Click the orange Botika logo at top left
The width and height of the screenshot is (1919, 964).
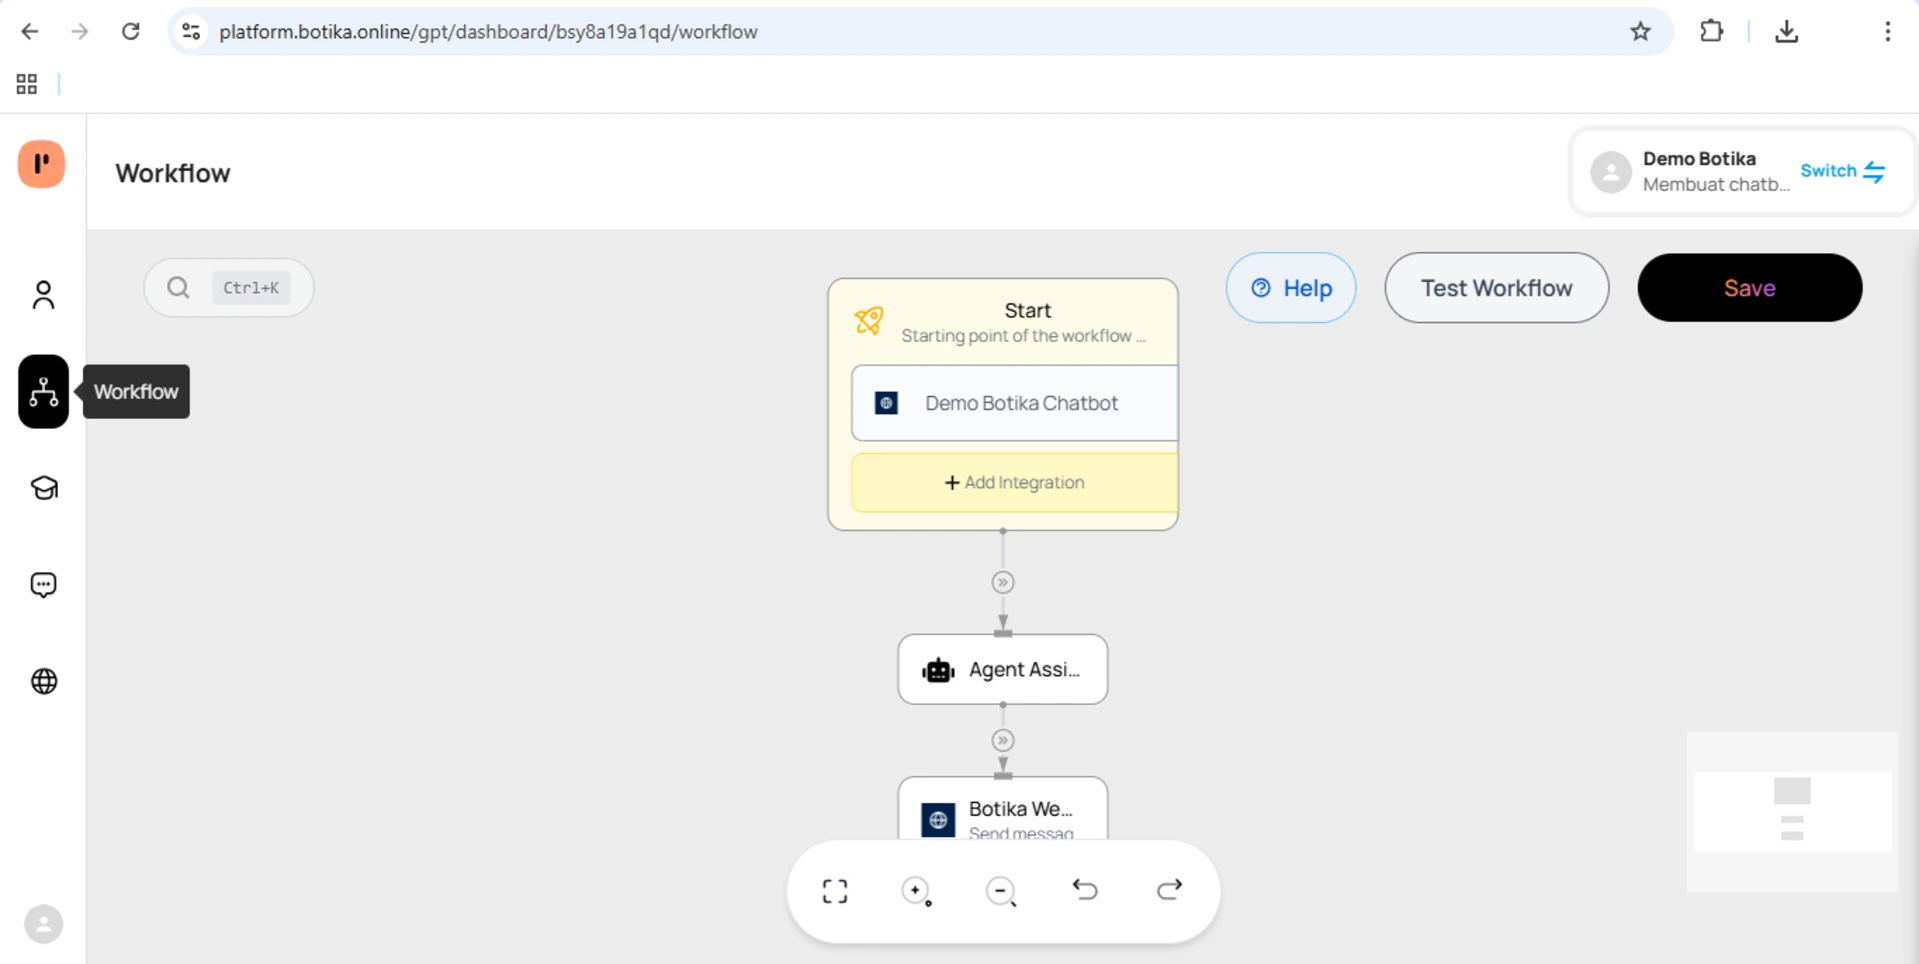41,163
